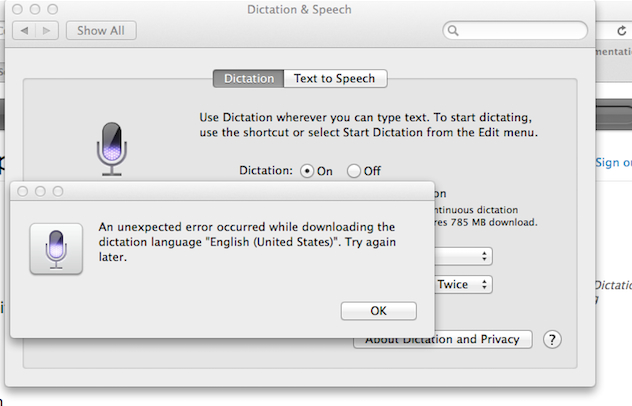The image size is (632, 406).
Task: Click the magnifying glass search icon
Action: point(453,31)
